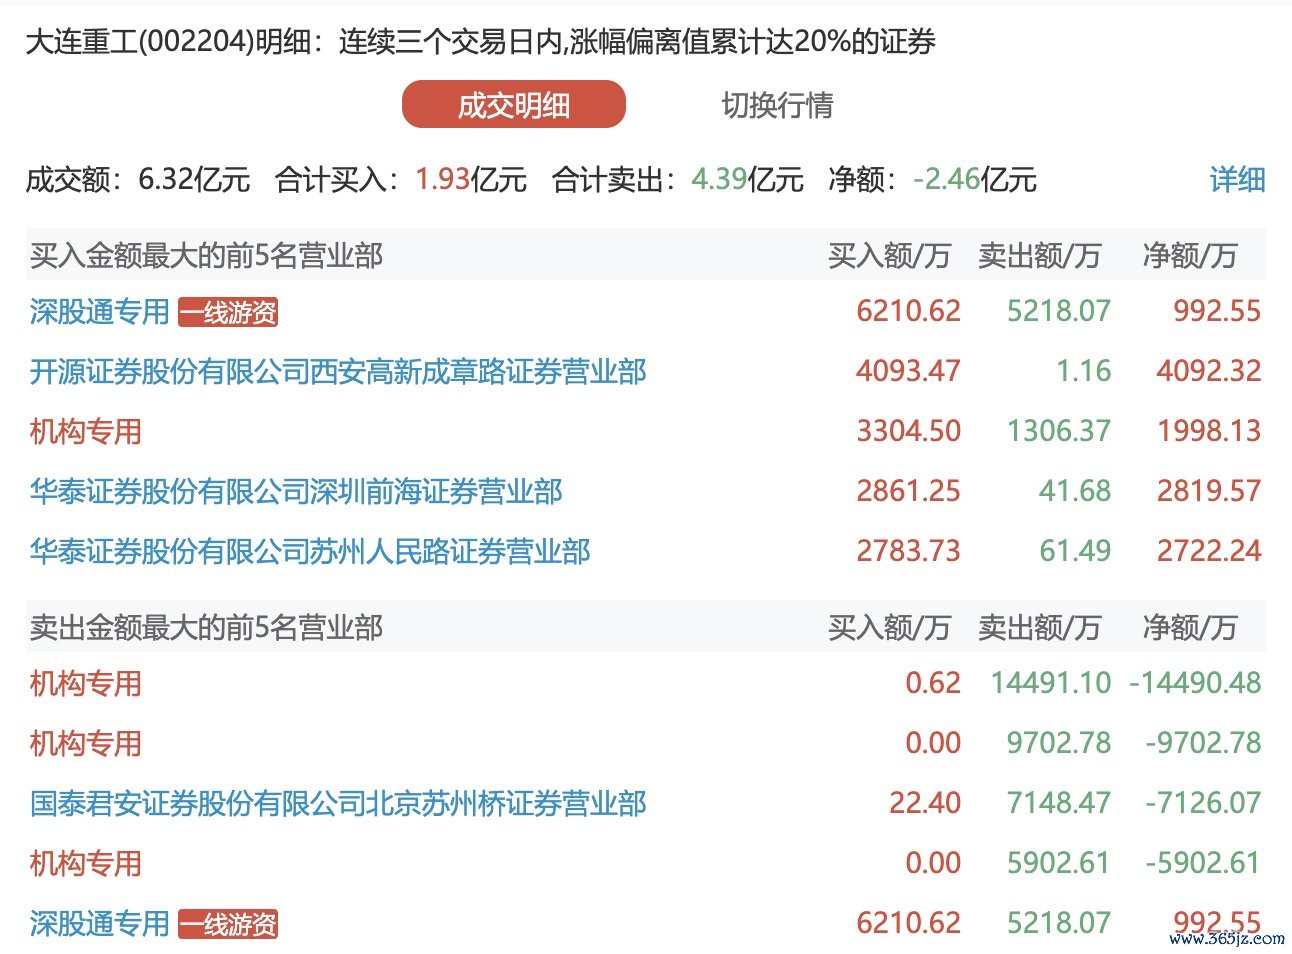Click 买入额/万 header in the buyers table
This screenshot has height=954, width=1292.
pos(888,256)
